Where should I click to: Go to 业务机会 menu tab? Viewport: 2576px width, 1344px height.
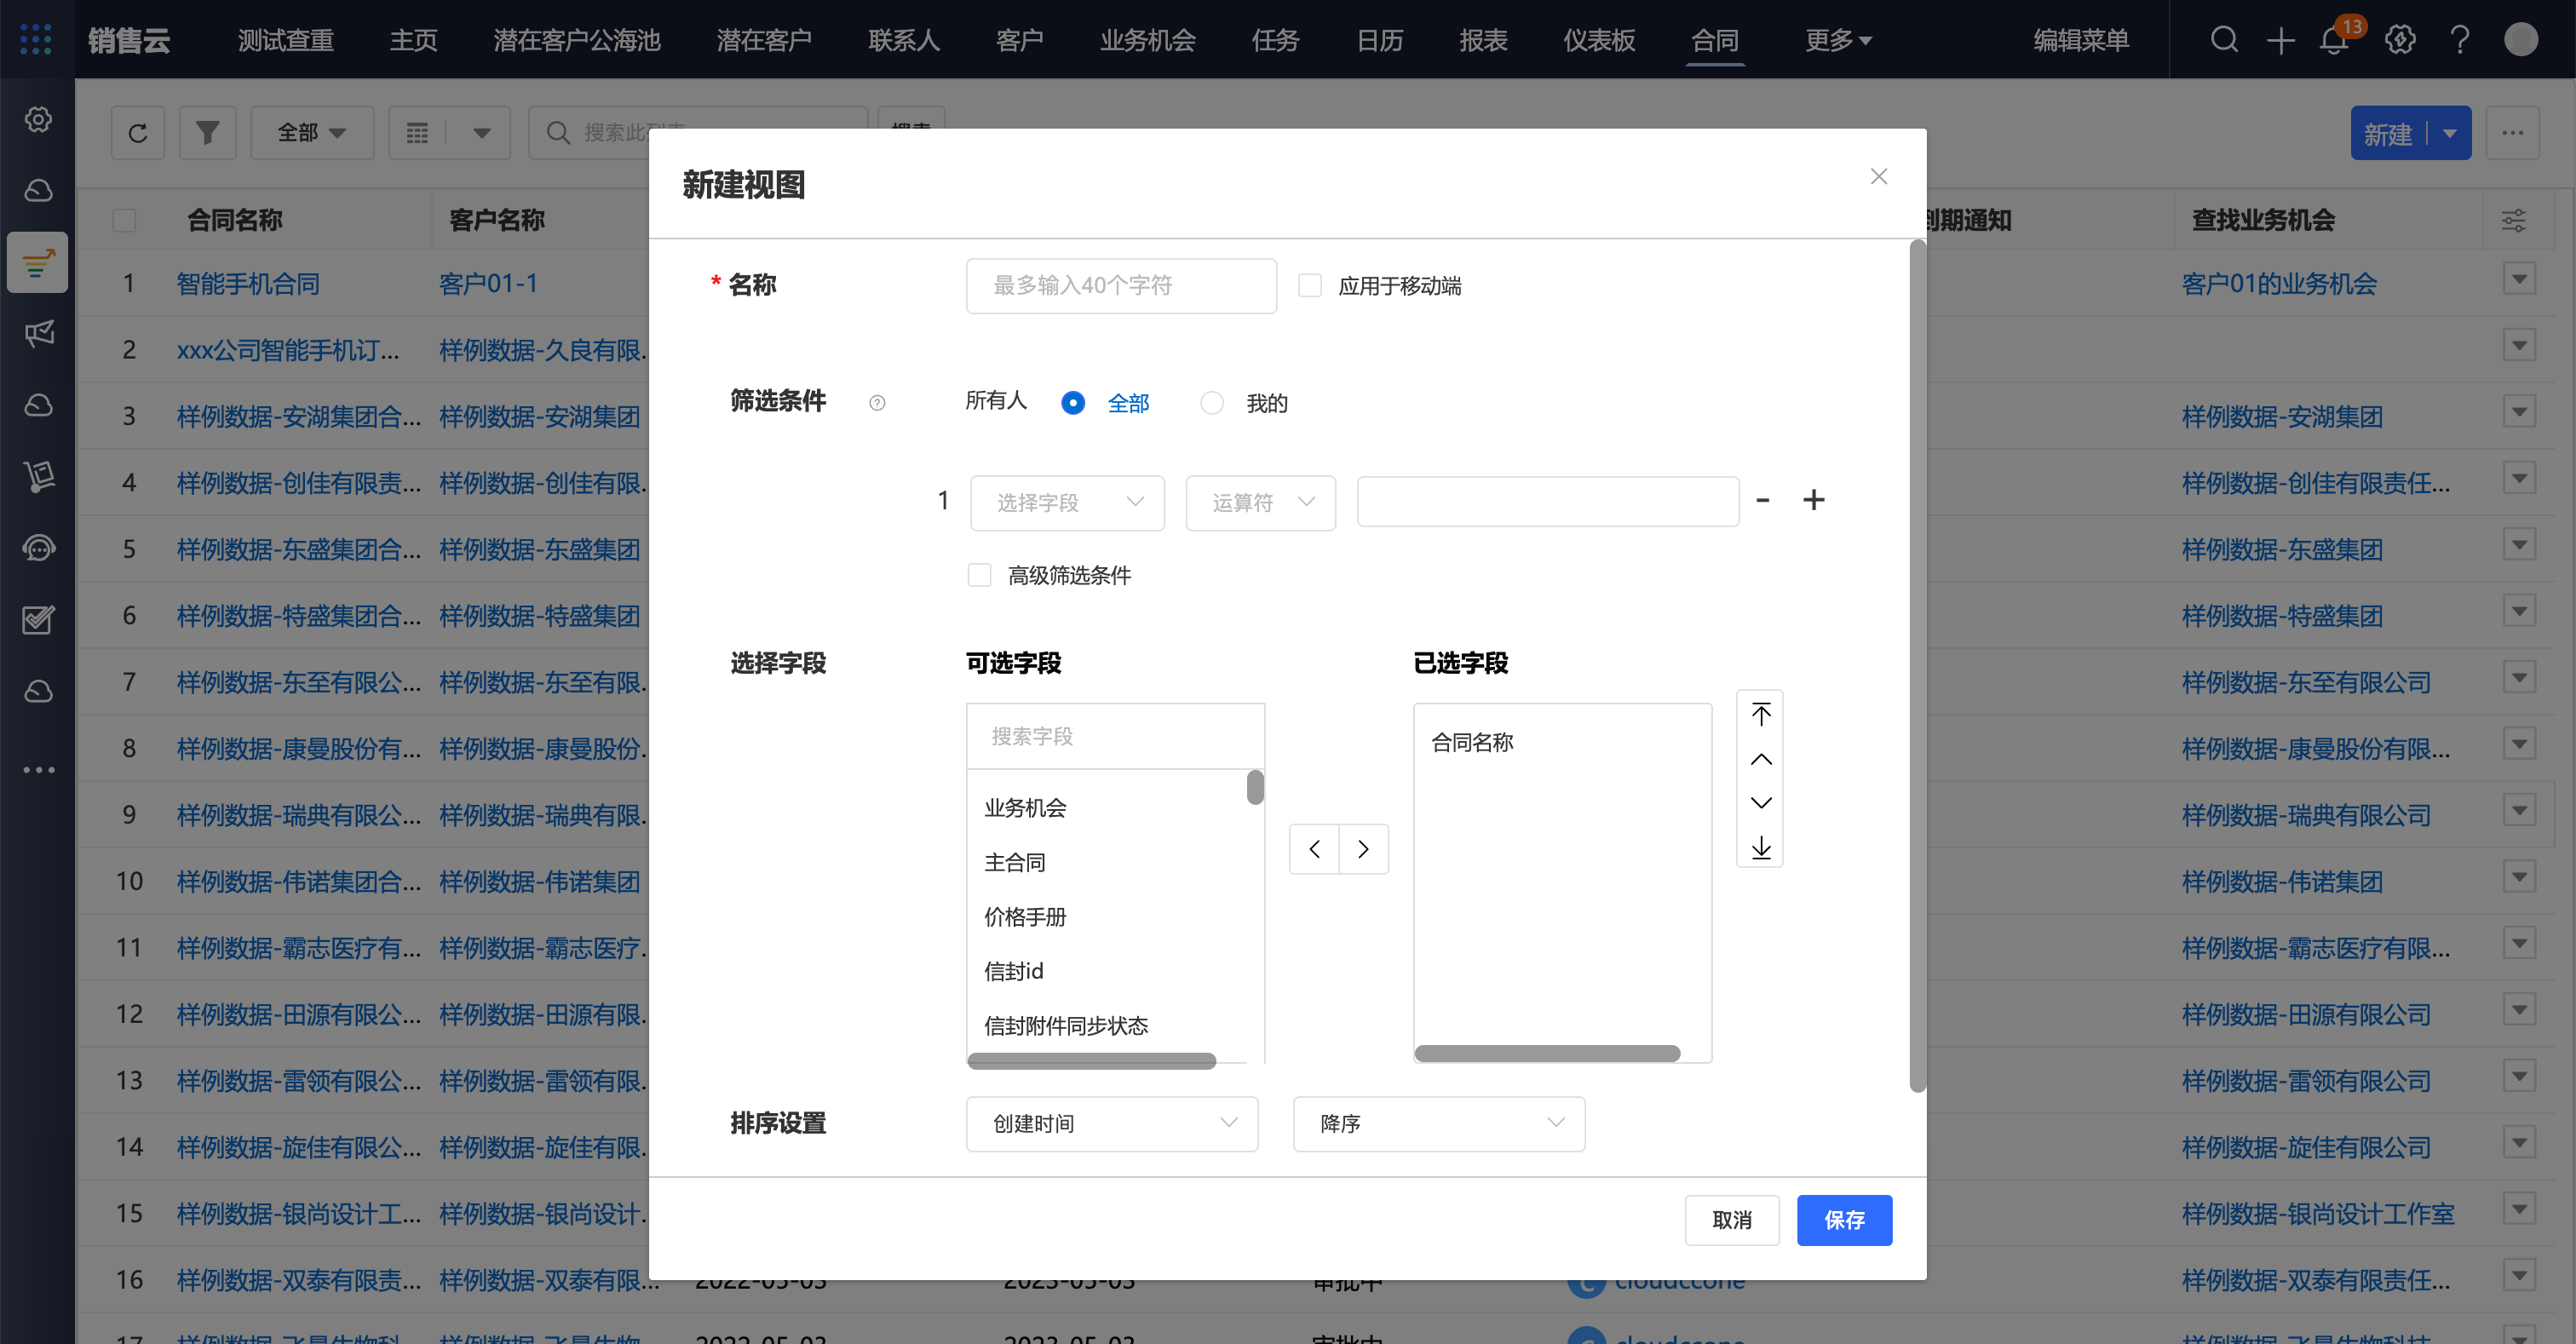click(x=1147, y=40)
